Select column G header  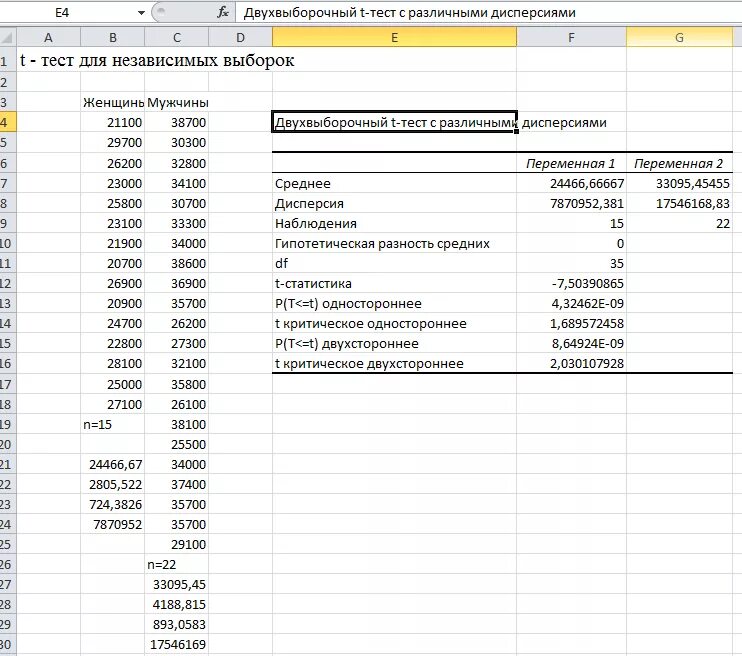point(679,37)
